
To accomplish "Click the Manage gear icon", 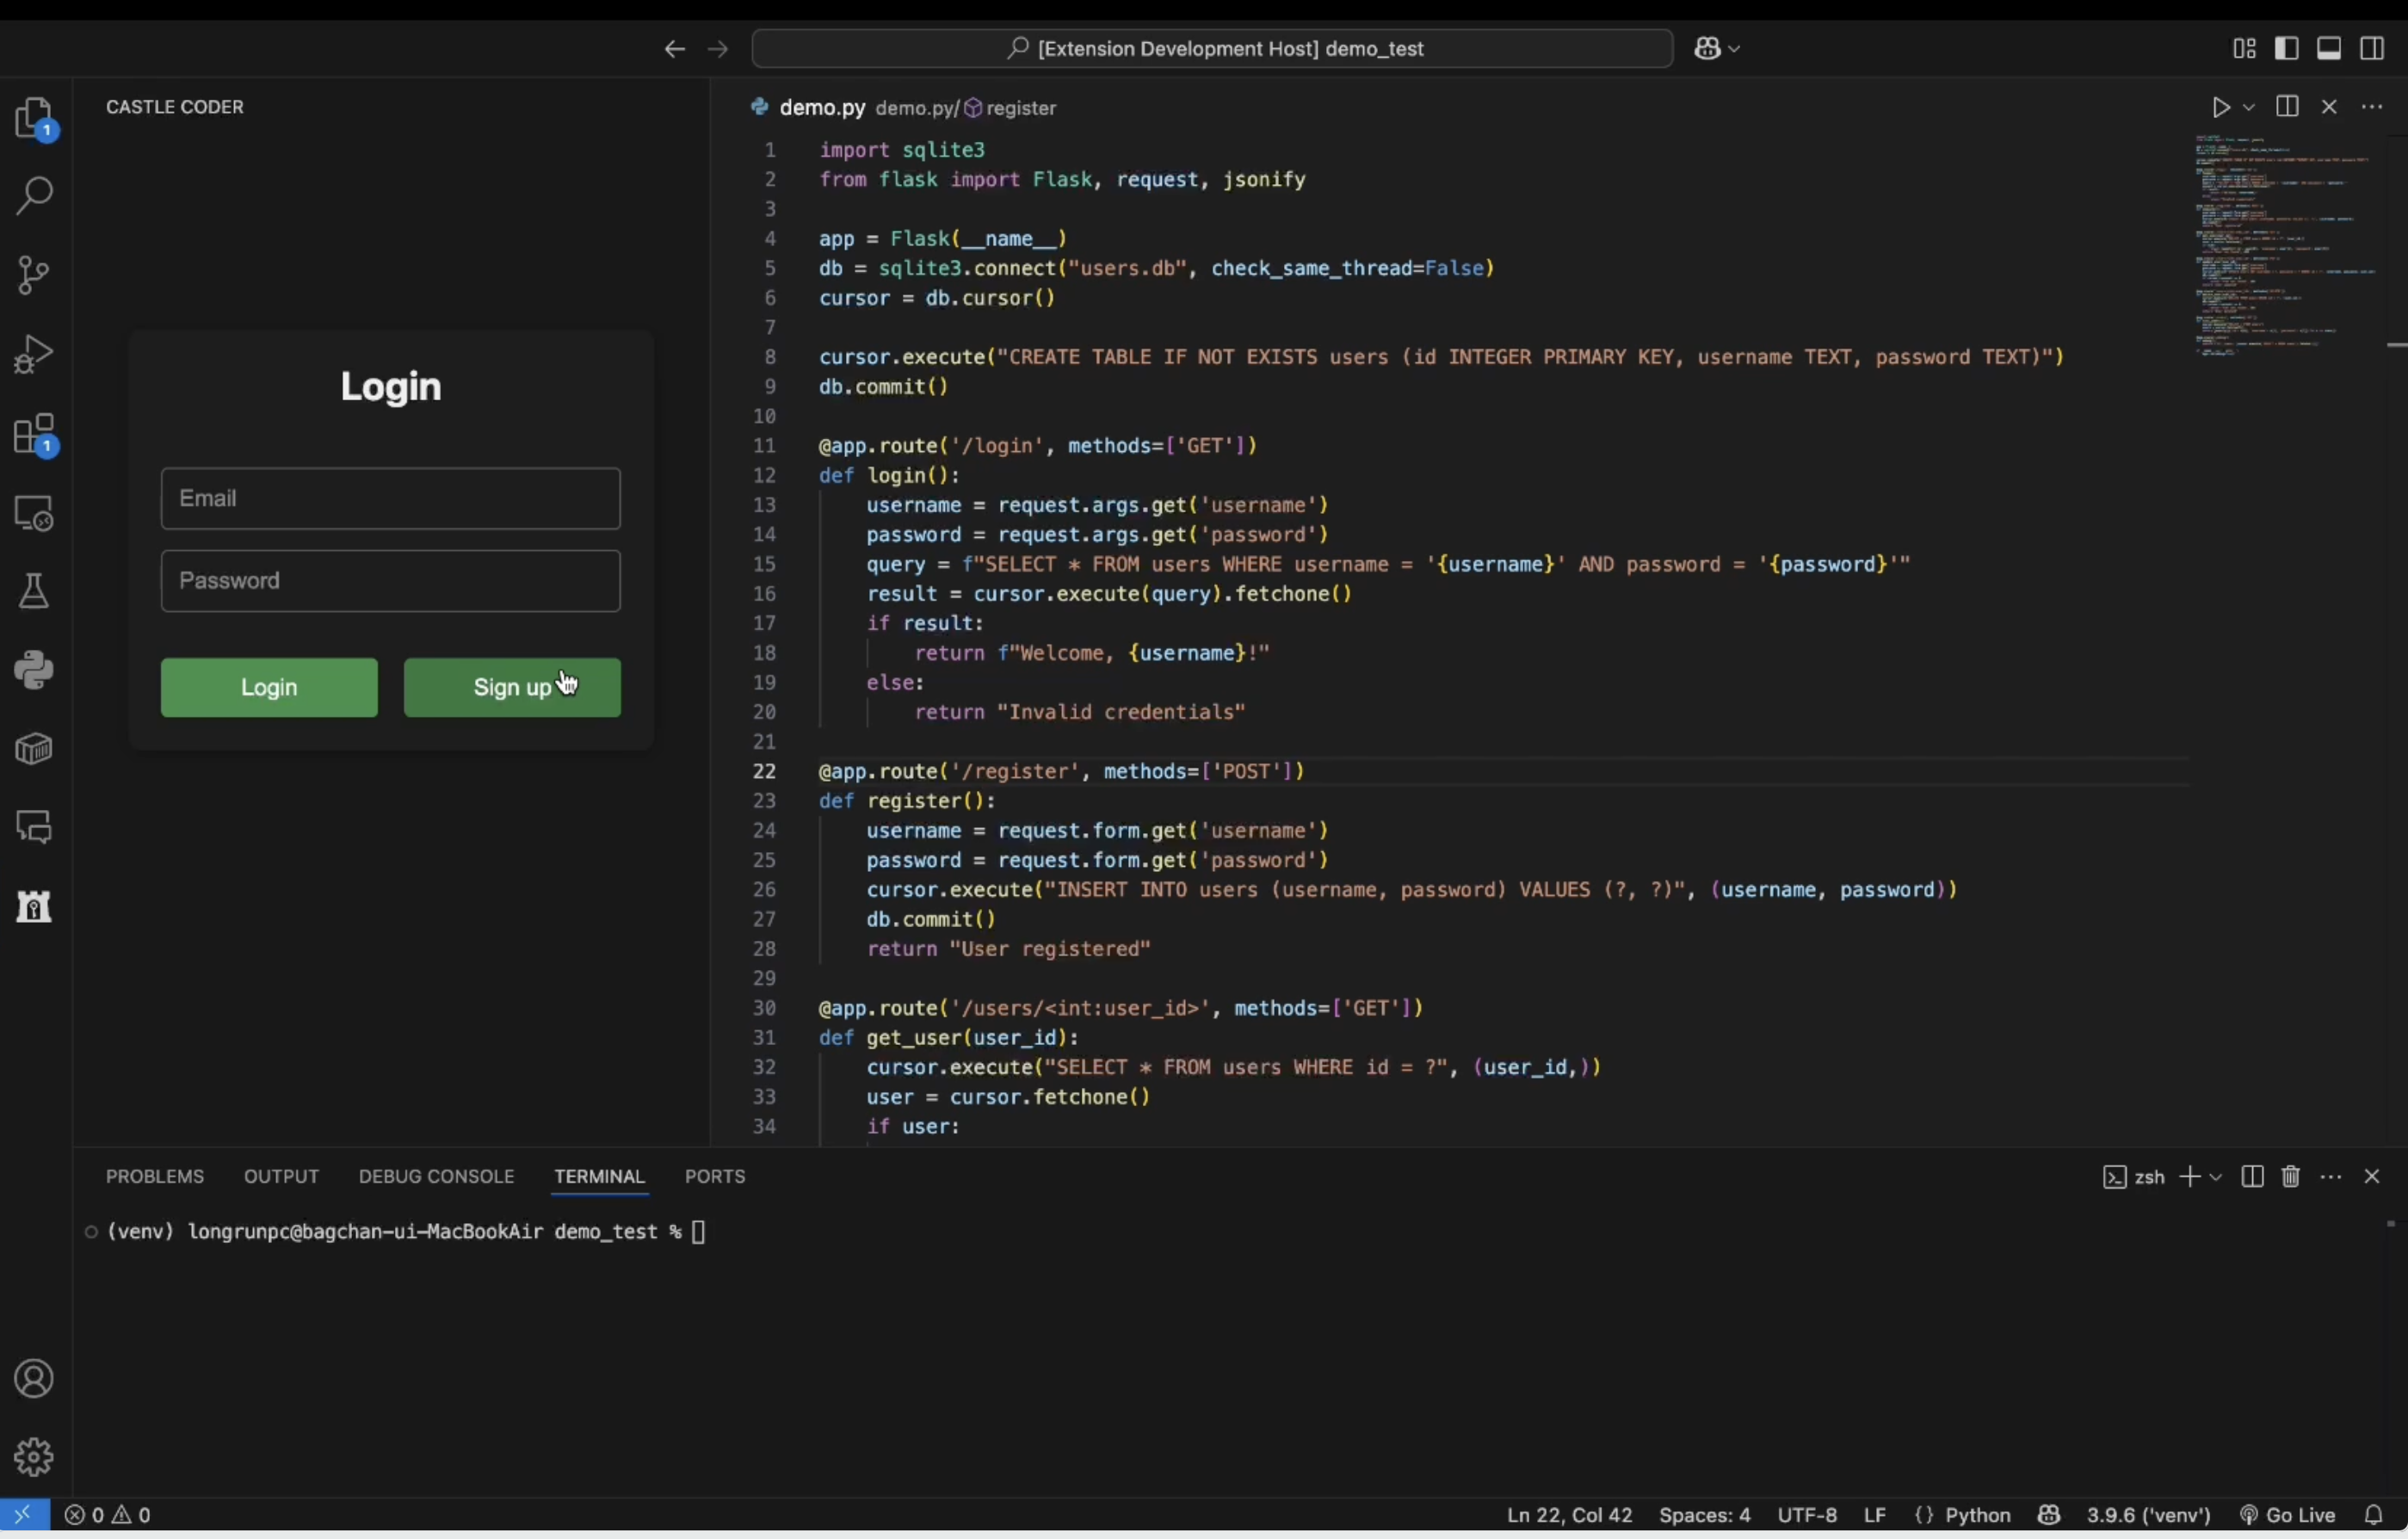I will point(34,1458).
